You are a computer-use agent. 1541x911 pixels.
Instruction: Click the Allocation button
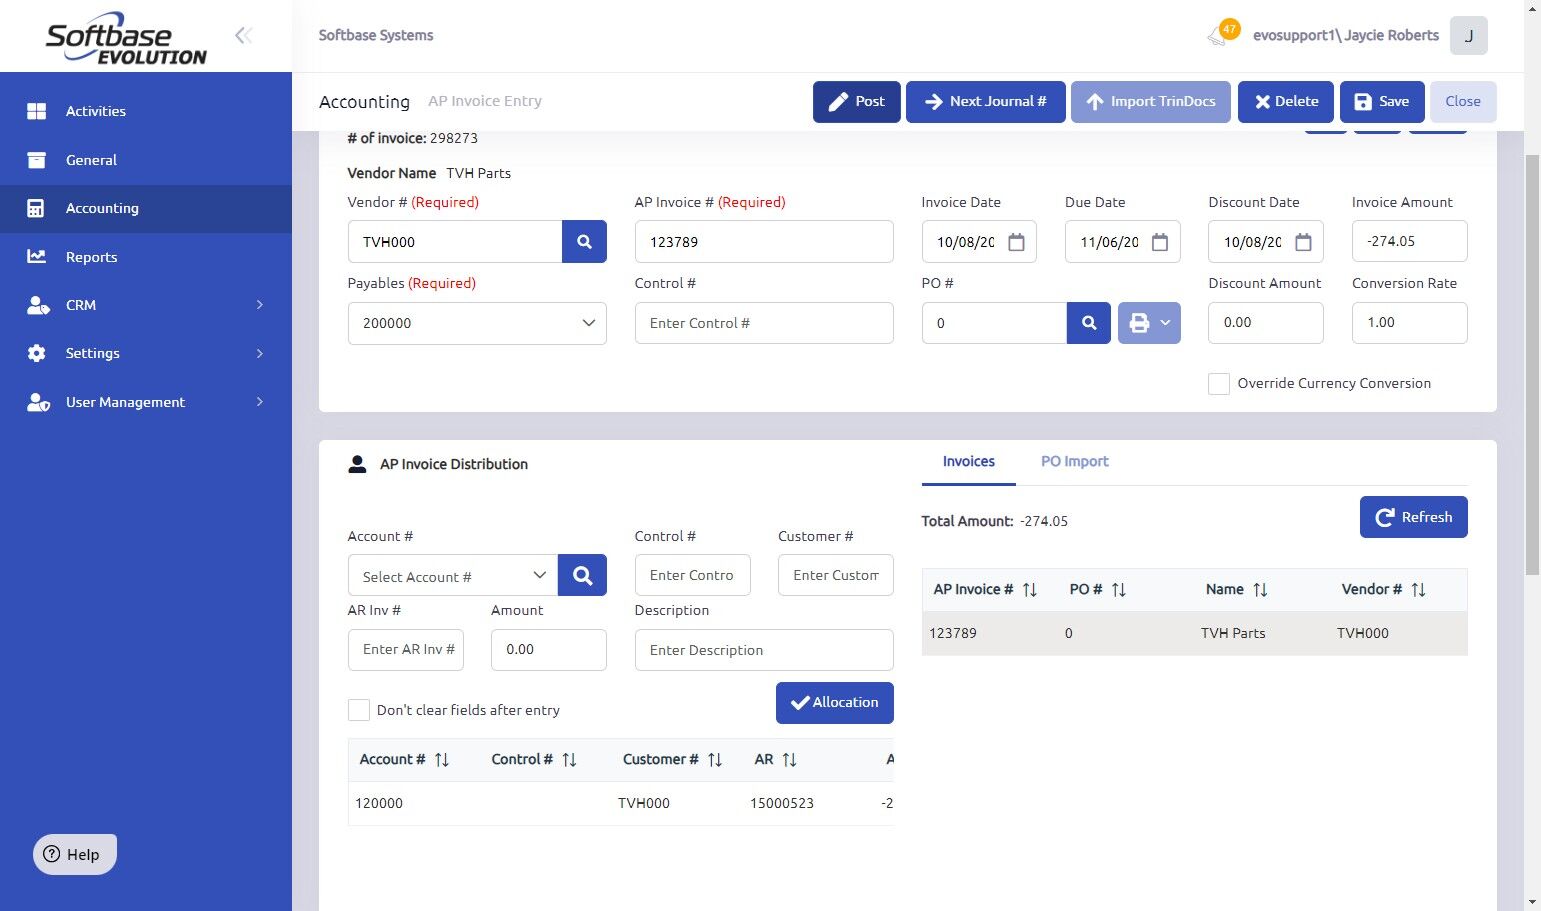tap(835, 703)
